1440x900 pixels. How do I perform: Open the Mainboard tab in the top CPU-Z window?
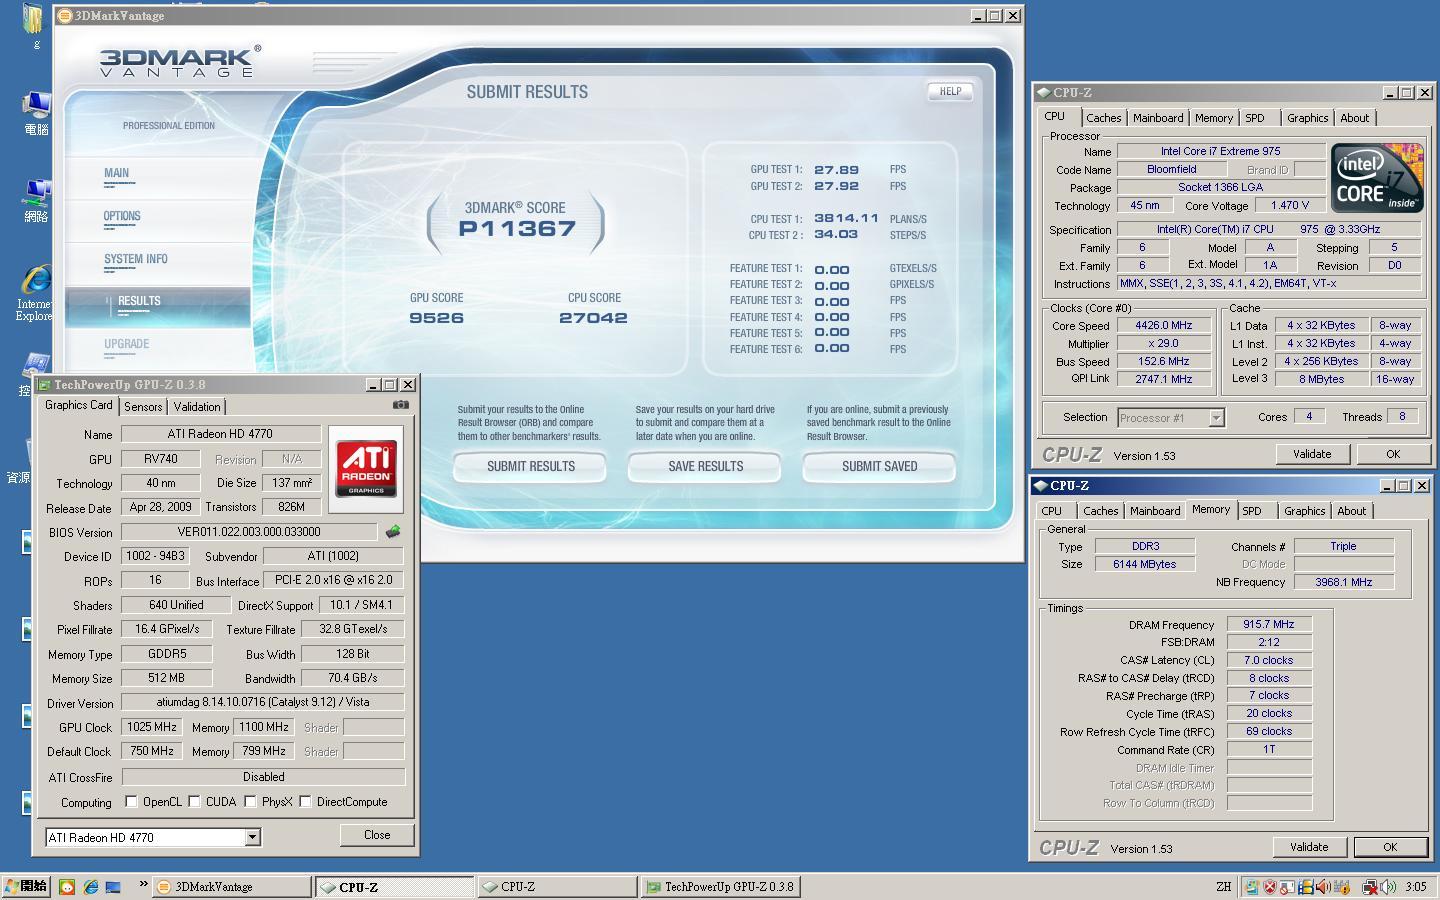pos(1158,118)
